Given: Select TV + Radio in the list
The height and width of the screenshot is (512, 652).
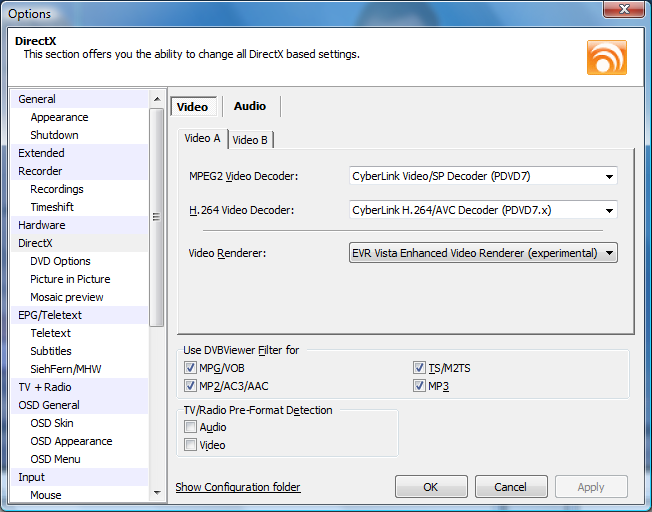Looking at the screenshot, I should tap(79, 387).
